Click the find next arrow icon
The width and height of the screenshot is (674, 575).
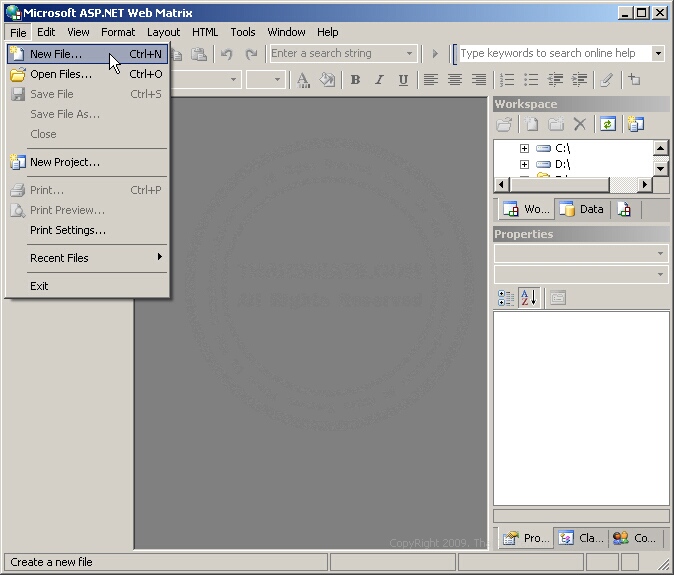(x=435, y=54)
